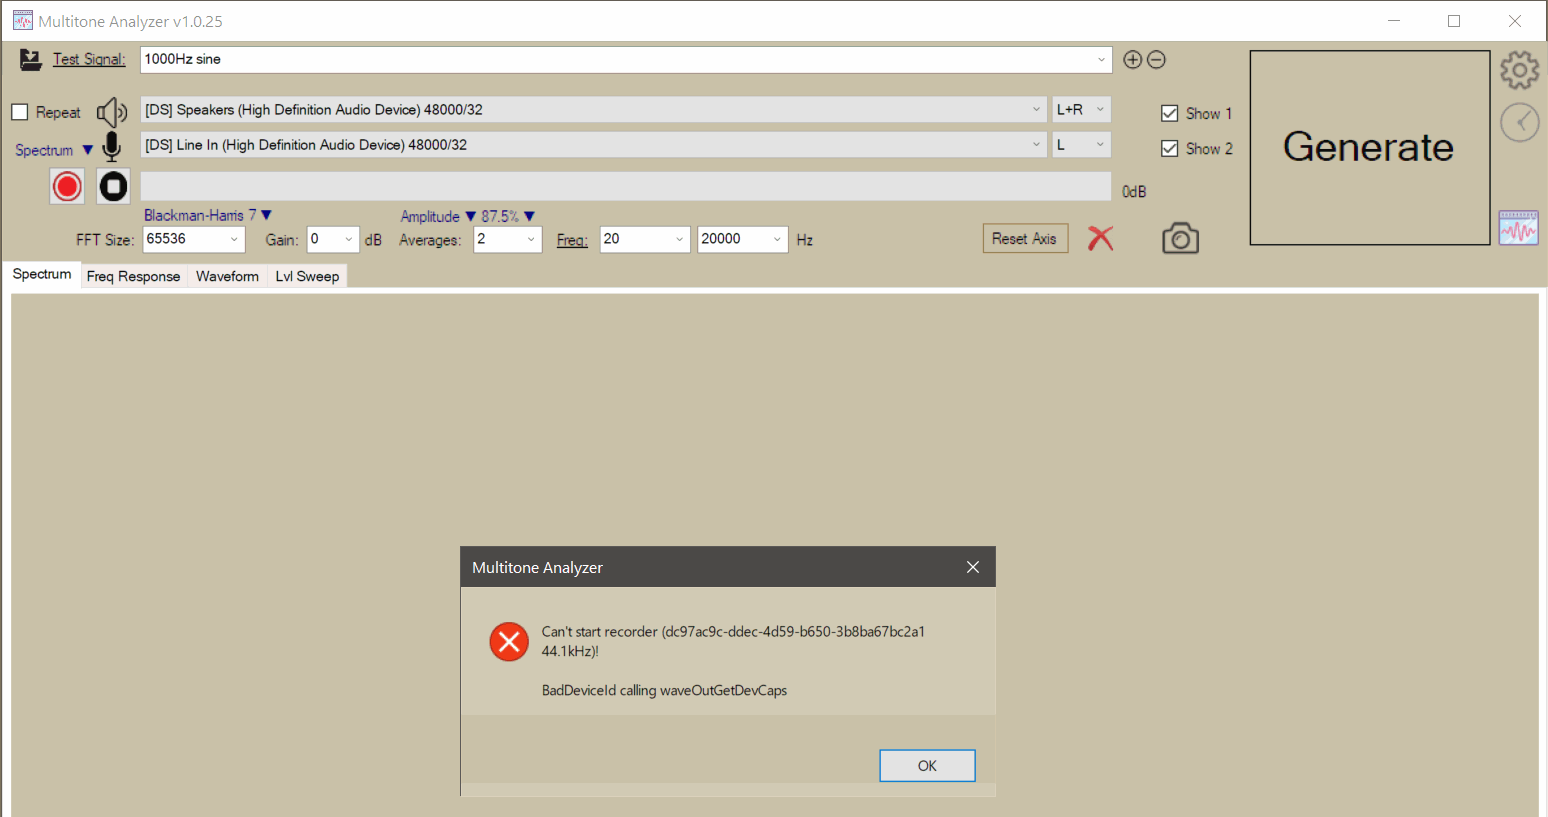Screen dimensions: 1548x817
Task: Click the Reset Axis button
Action: [x=1025, y=238]
